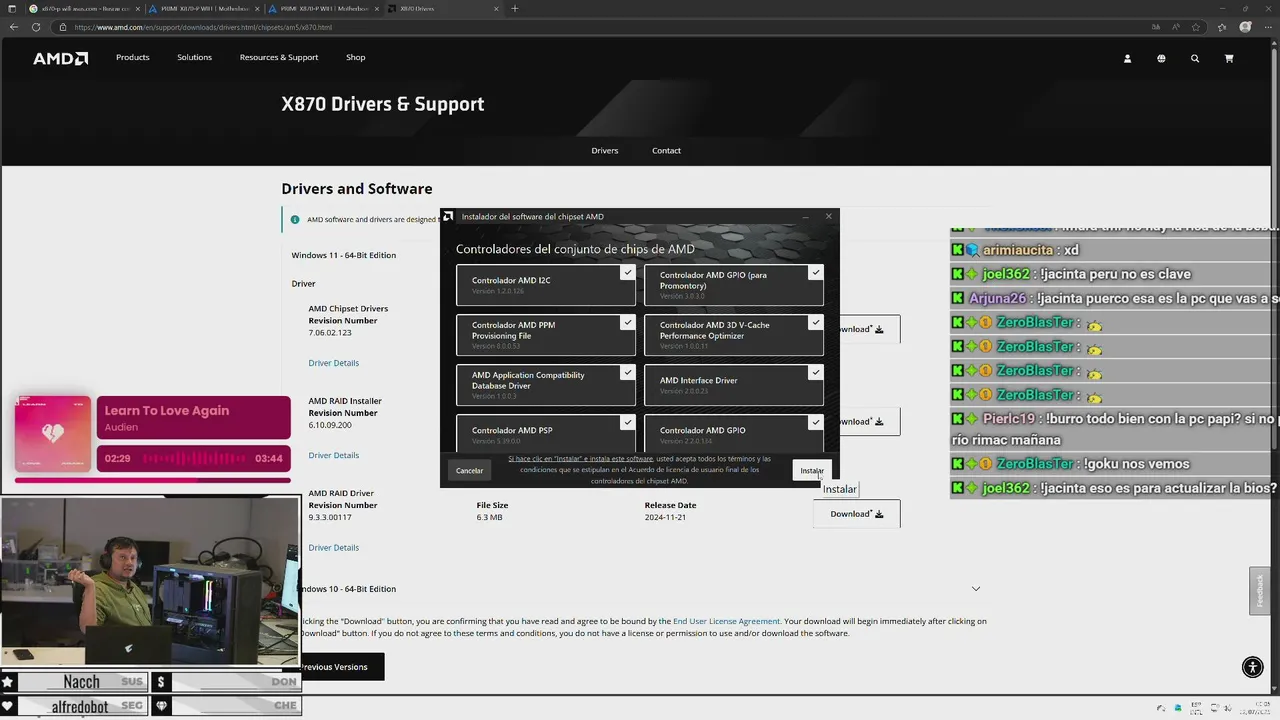
Task: Open the read aloud icon in address bar
Action: (x=1178, y=27)
